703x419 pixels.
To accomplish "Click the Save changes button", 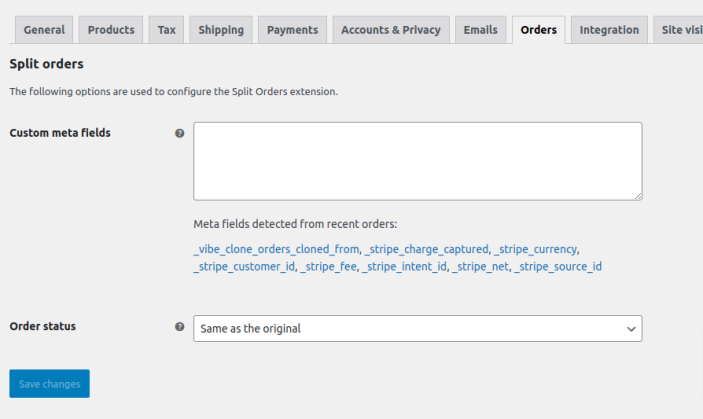I will point(49,384).
